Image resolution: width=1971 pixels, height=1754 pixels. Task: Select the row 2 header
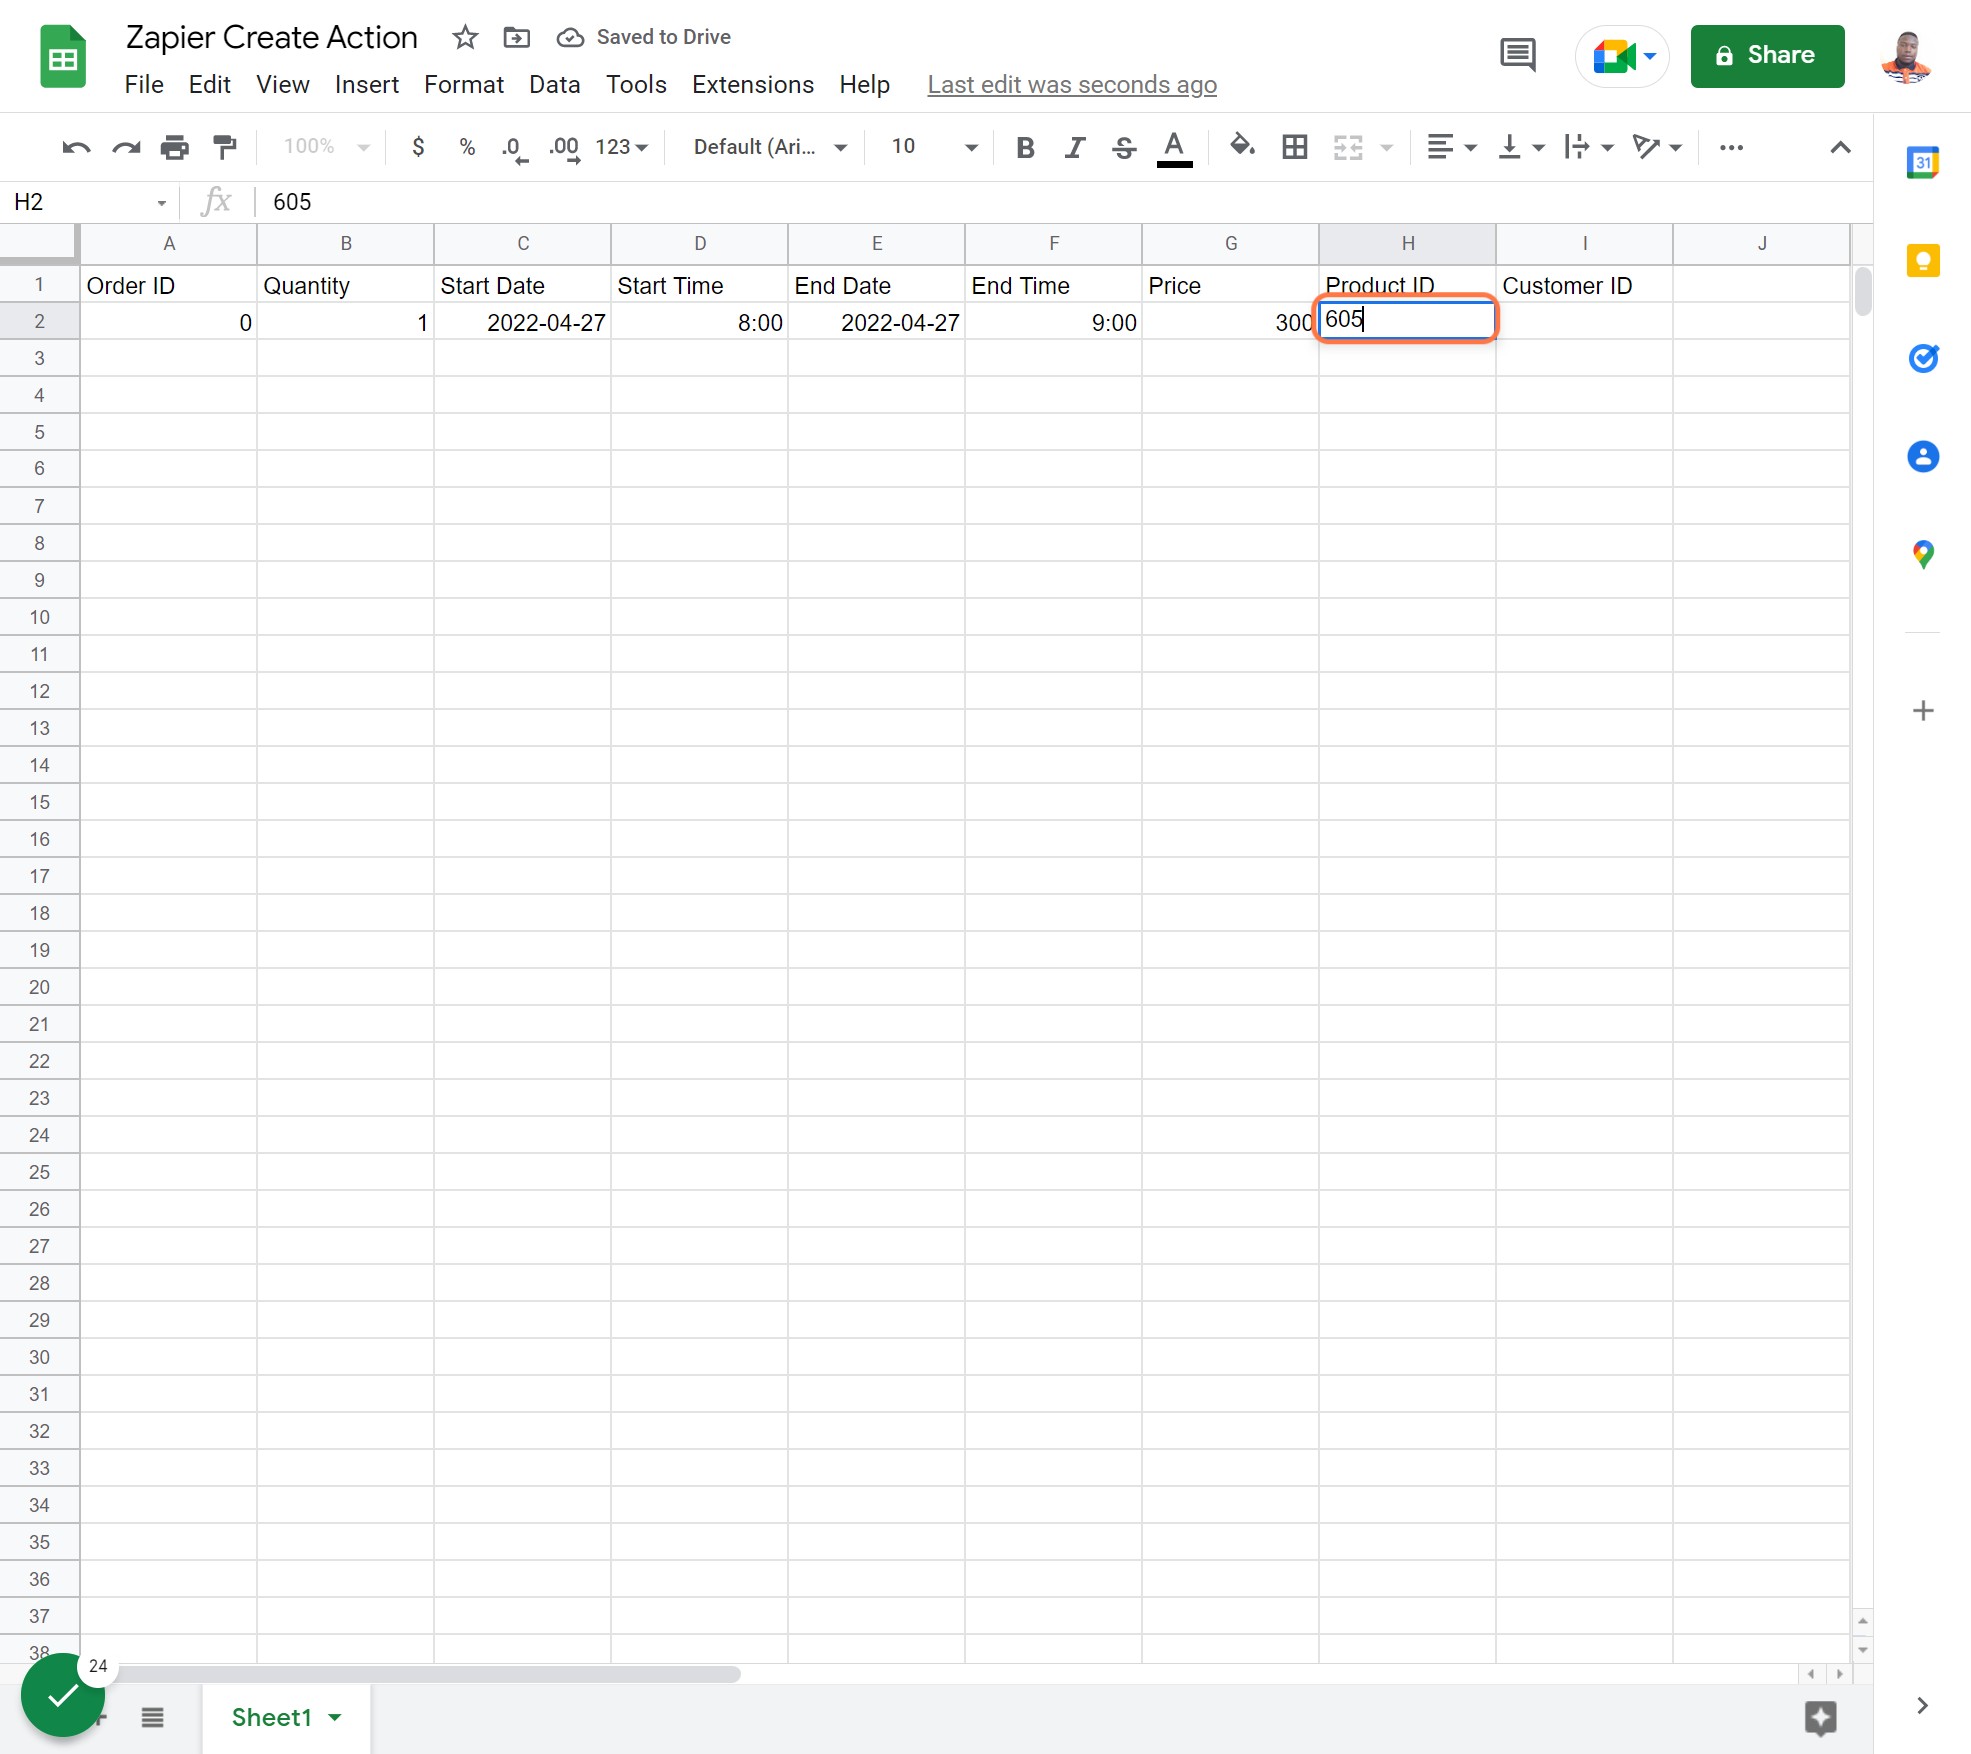[39, 322]
